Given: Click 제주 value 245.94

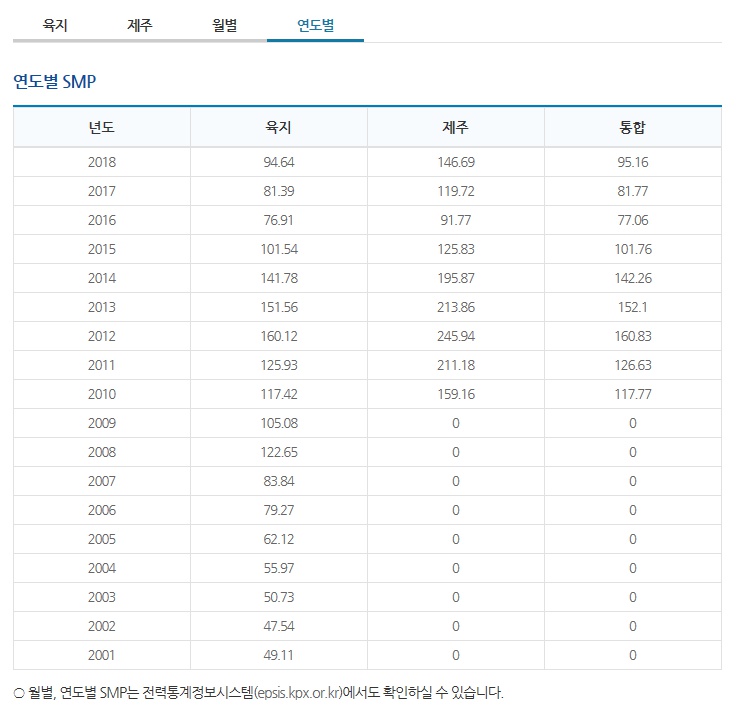Looking at the screenshot, I should point(456,336).
